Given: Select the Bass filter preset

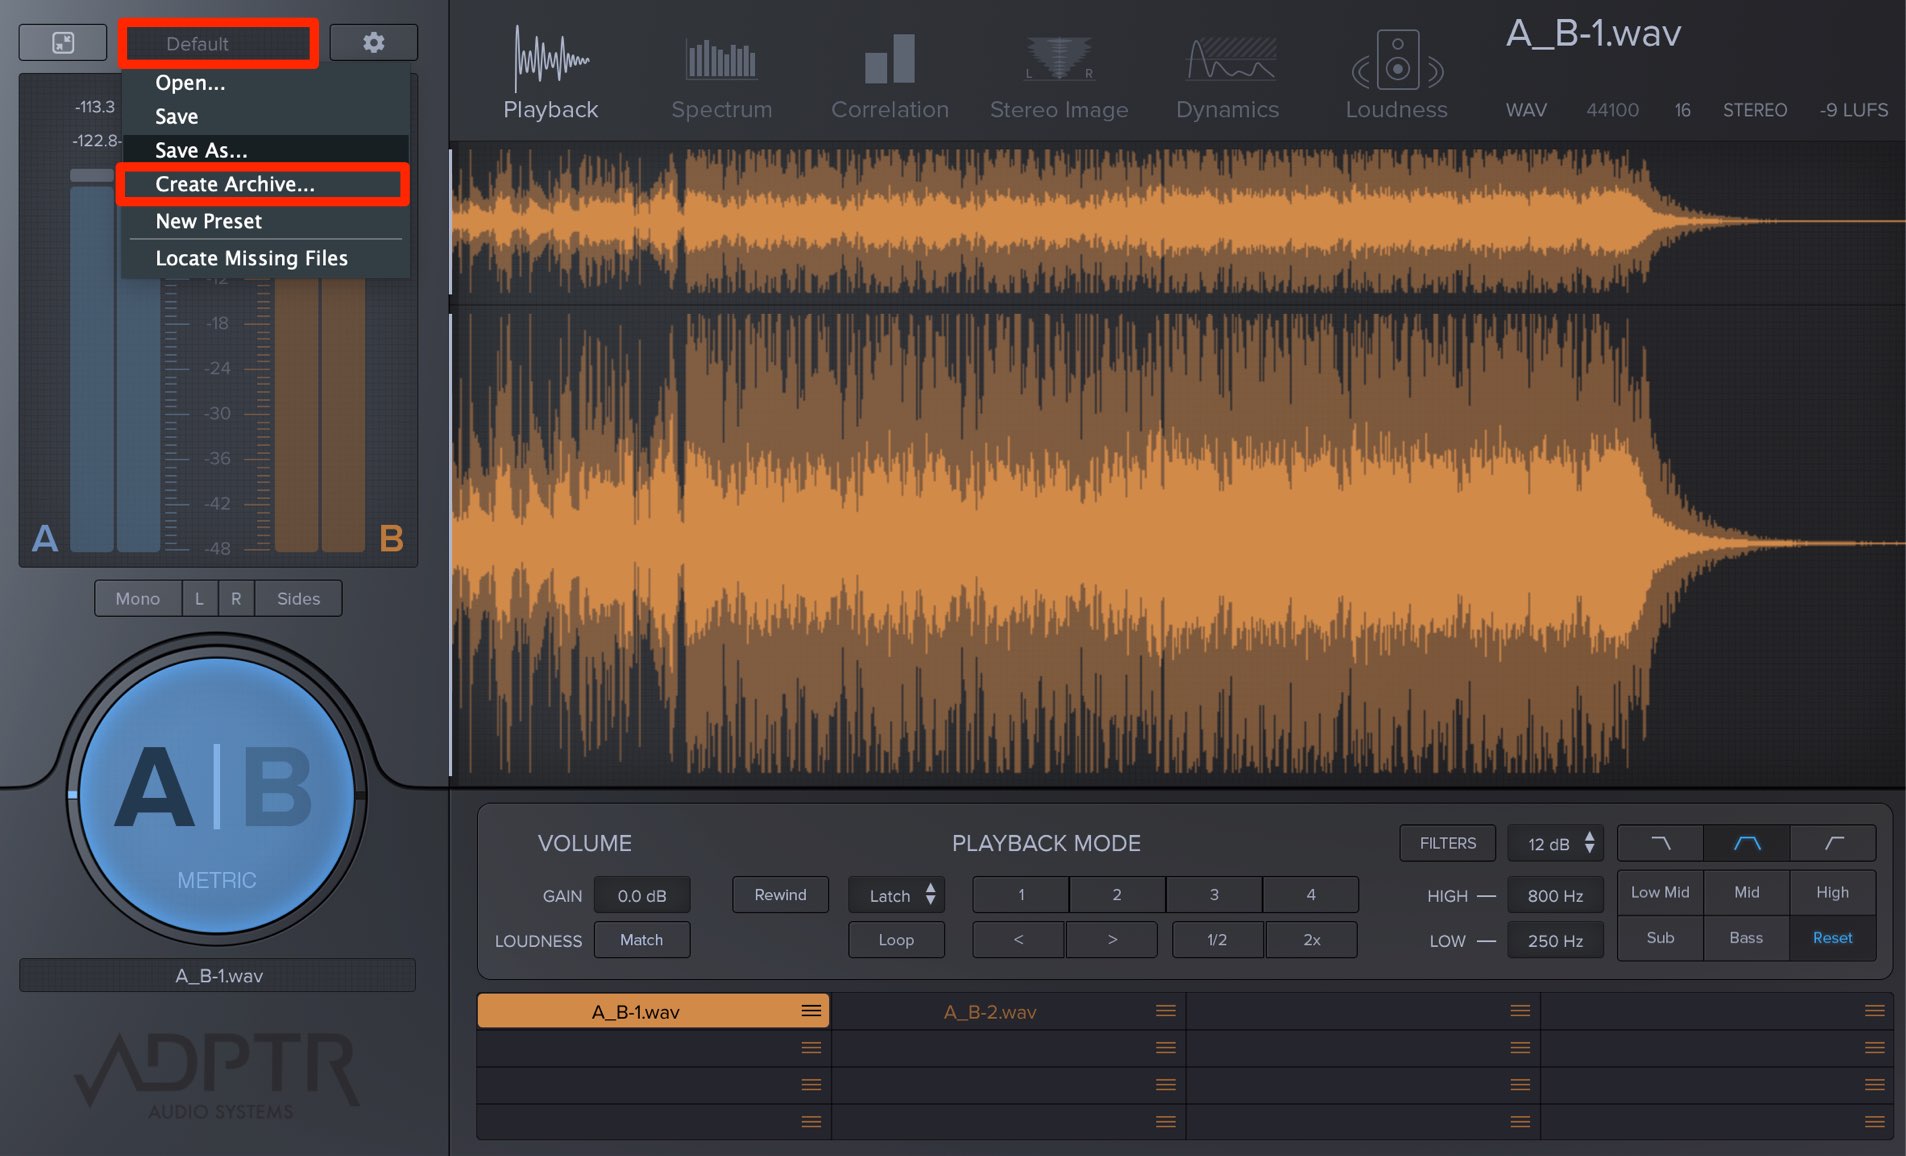Looking at the screenshot, I should coord(1747,938).
